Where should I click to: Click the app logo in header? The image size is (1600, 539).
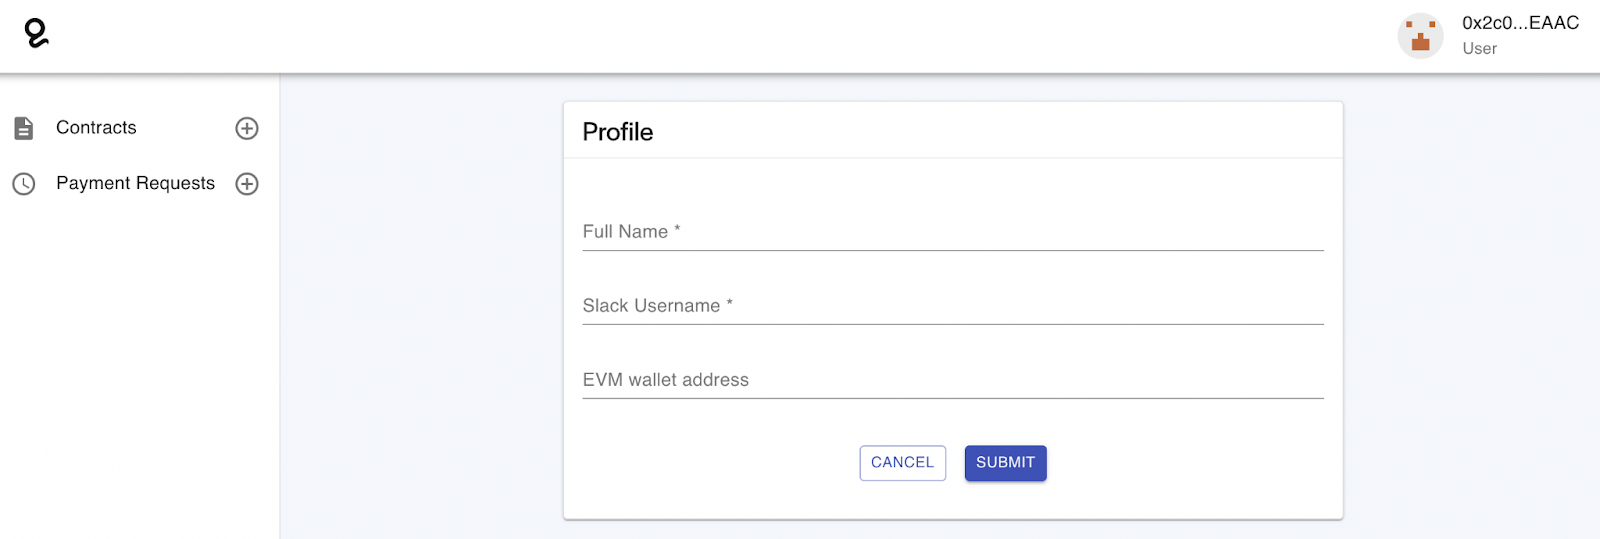click(36, 33)
